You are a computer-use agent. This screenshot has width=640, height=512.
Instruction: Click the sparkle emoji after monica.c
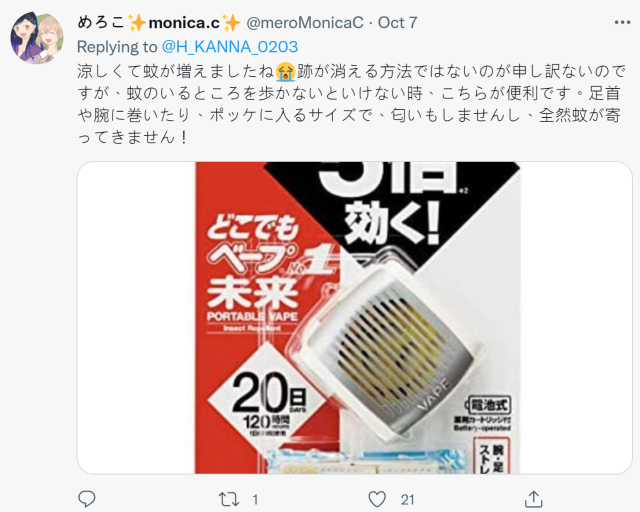pyautogui.click(x=231, y=23)
